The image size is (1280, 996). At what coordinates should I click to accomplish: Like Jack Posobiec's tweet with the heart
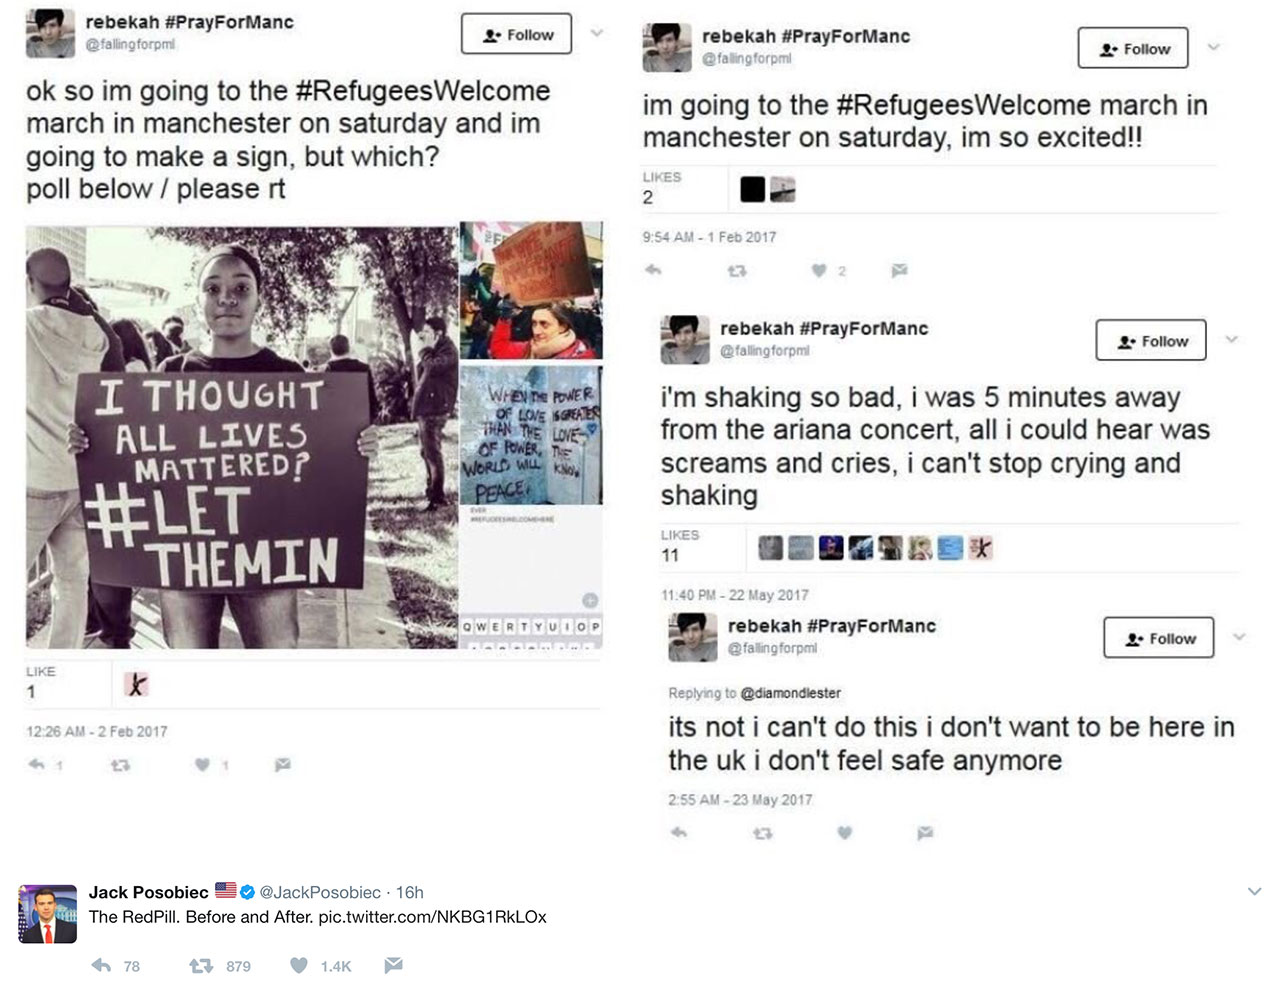click(299, 965)
